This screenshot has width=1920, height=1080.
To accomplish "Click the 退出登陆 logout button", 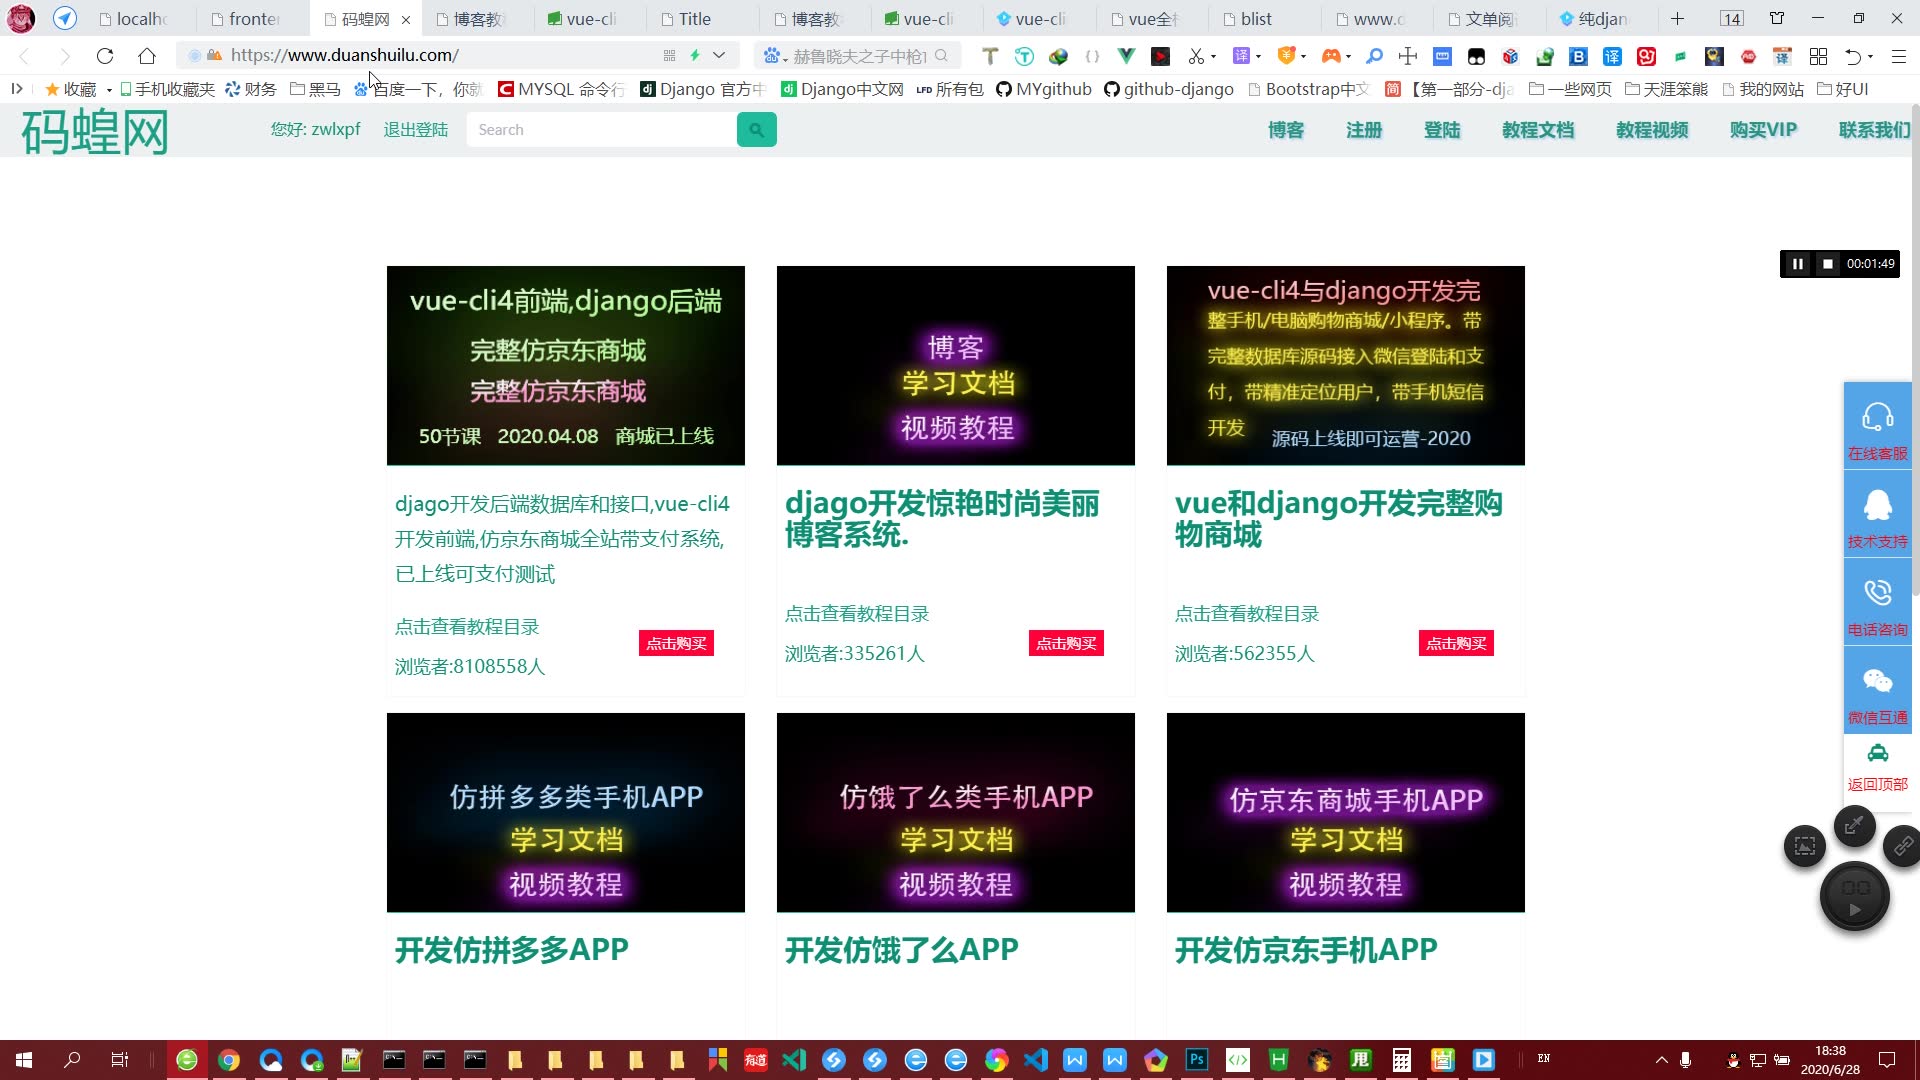I will 415,129.
